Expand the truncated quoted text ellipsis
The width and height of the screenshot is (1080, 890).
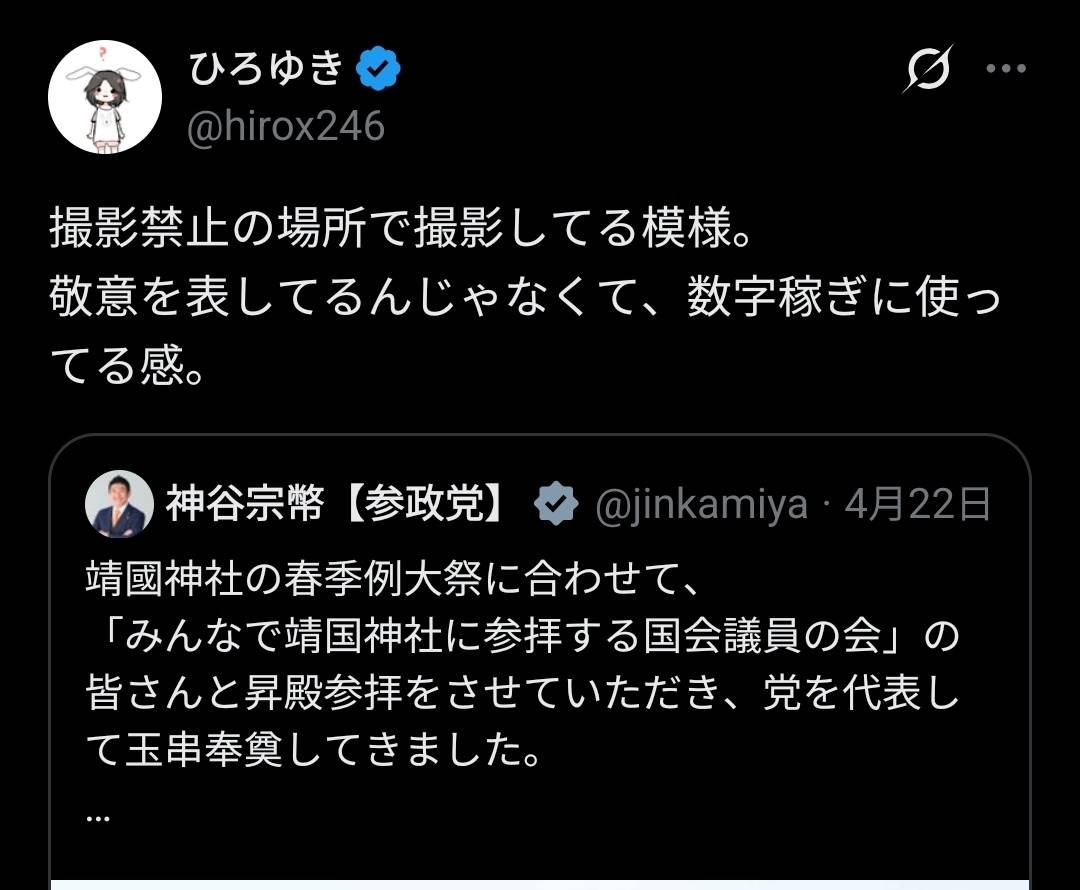pyautogui.click(x=98, y=815)
